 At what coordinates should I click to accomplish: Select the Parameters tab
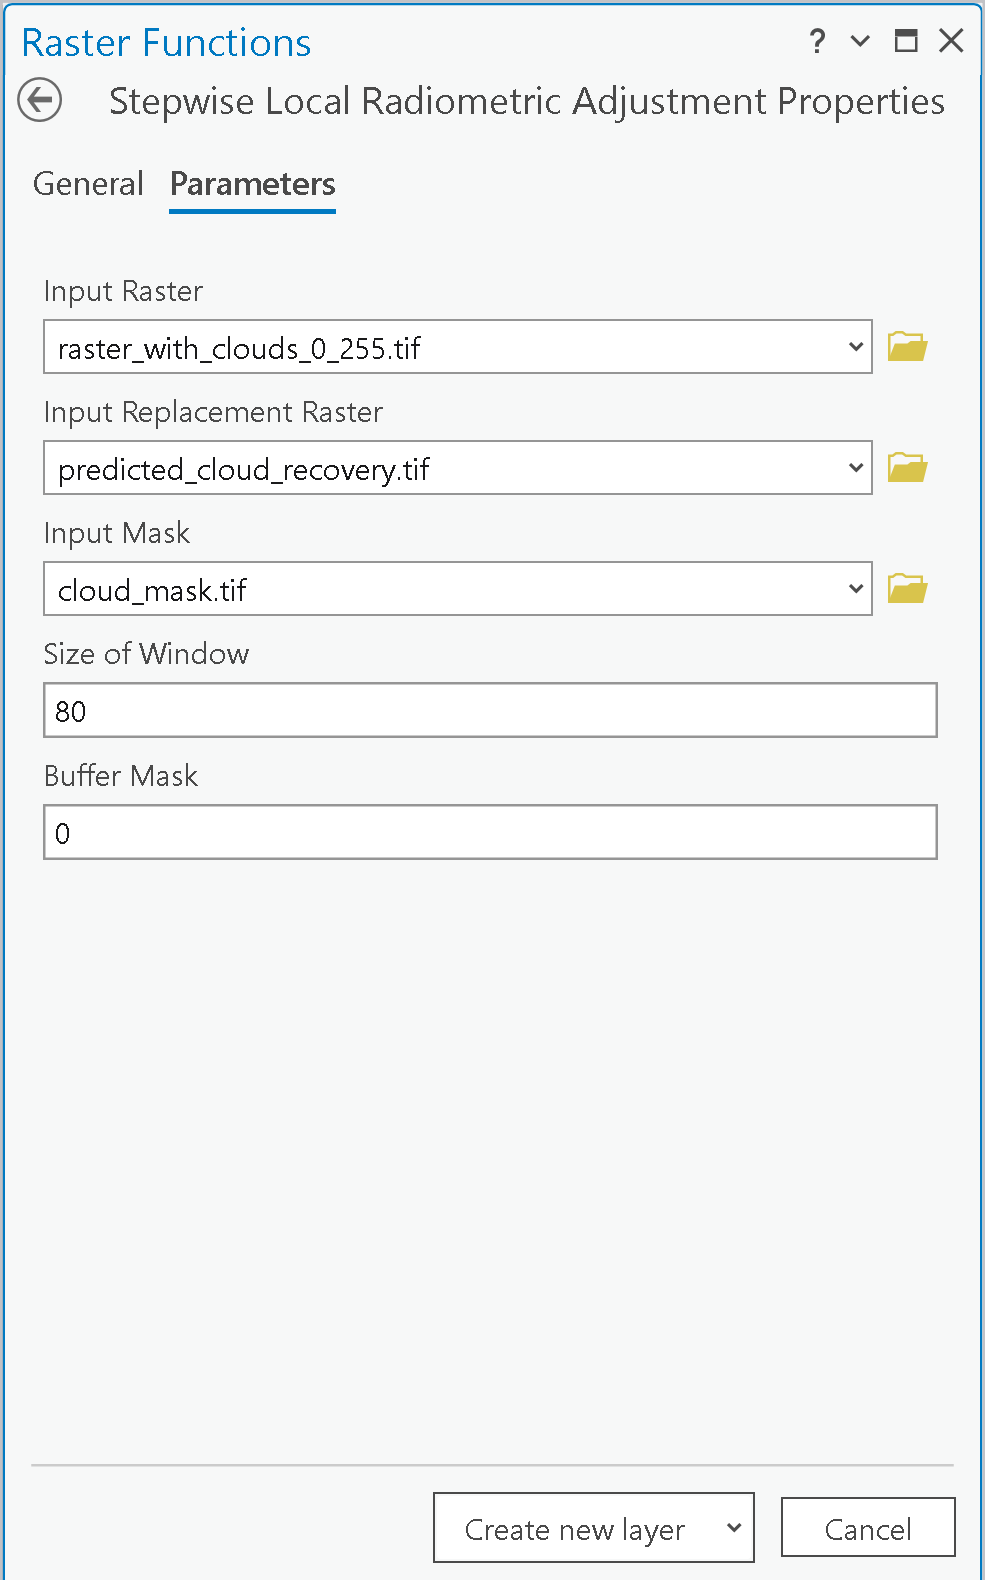point(252,184)
